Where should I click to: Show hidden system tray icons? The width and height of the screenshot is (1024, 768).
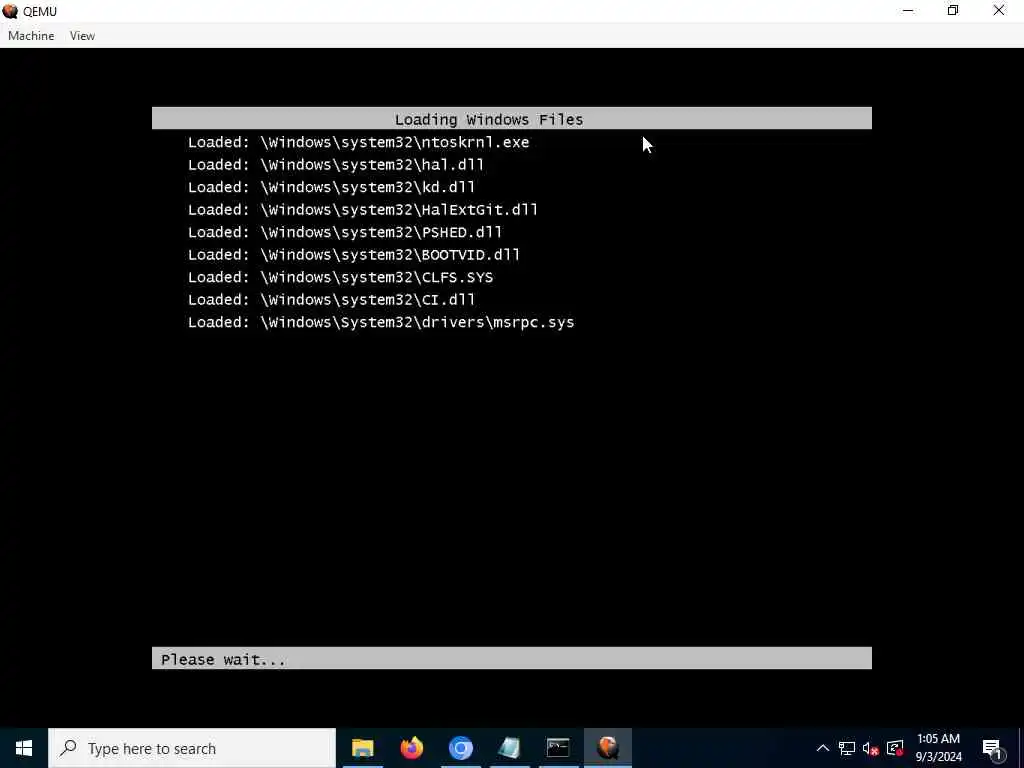click(823, 748)
